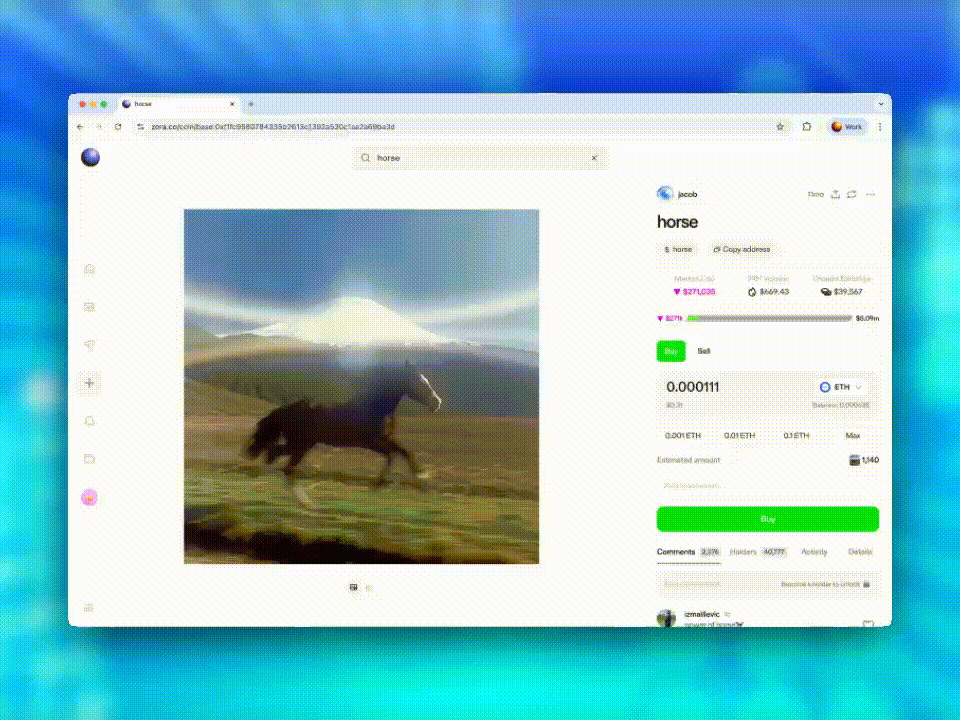Image resolution: width=960 pixels, height=720 pixels.
Task: Open izmailievic's profile link
Action: coord(702,614)
